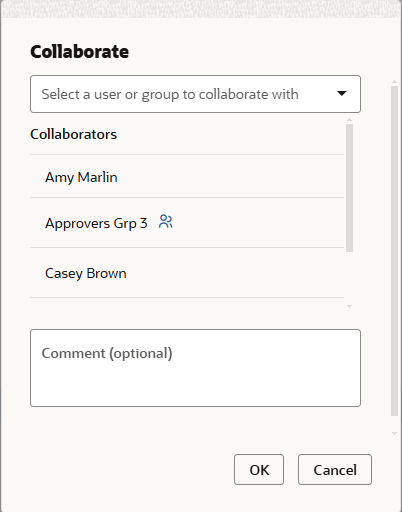
Task: Click the Casey Brown name text
Action: pos(86,273)
